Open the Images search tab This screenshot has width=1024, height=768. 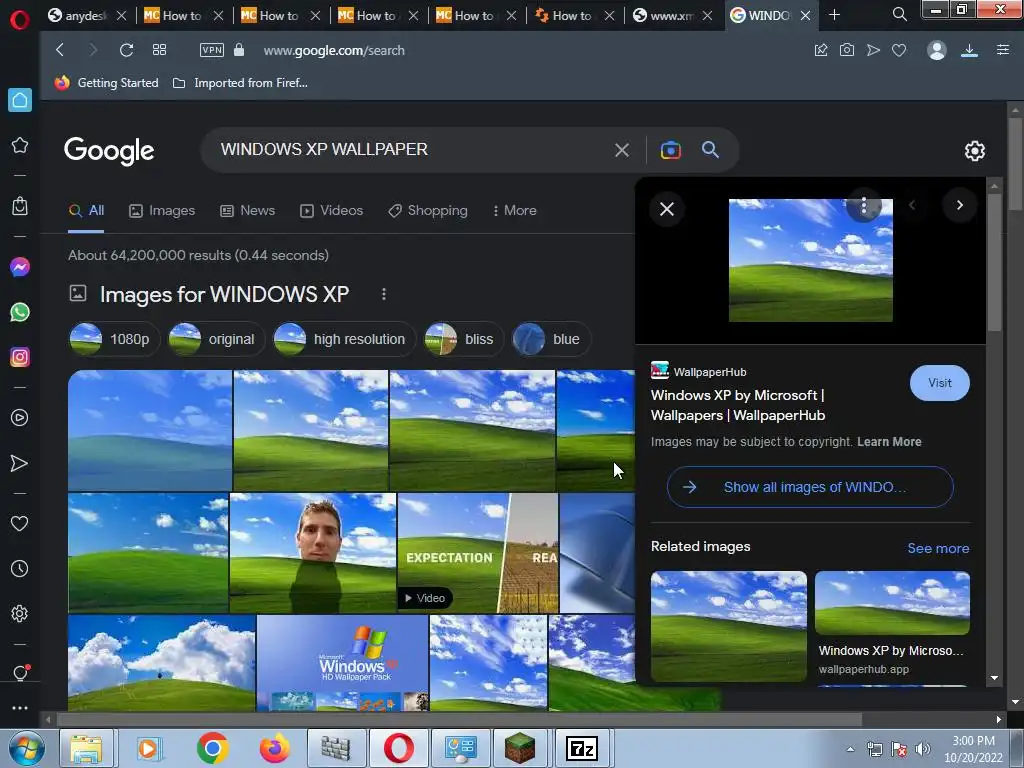pyautogui.click(x=162, y=210)
